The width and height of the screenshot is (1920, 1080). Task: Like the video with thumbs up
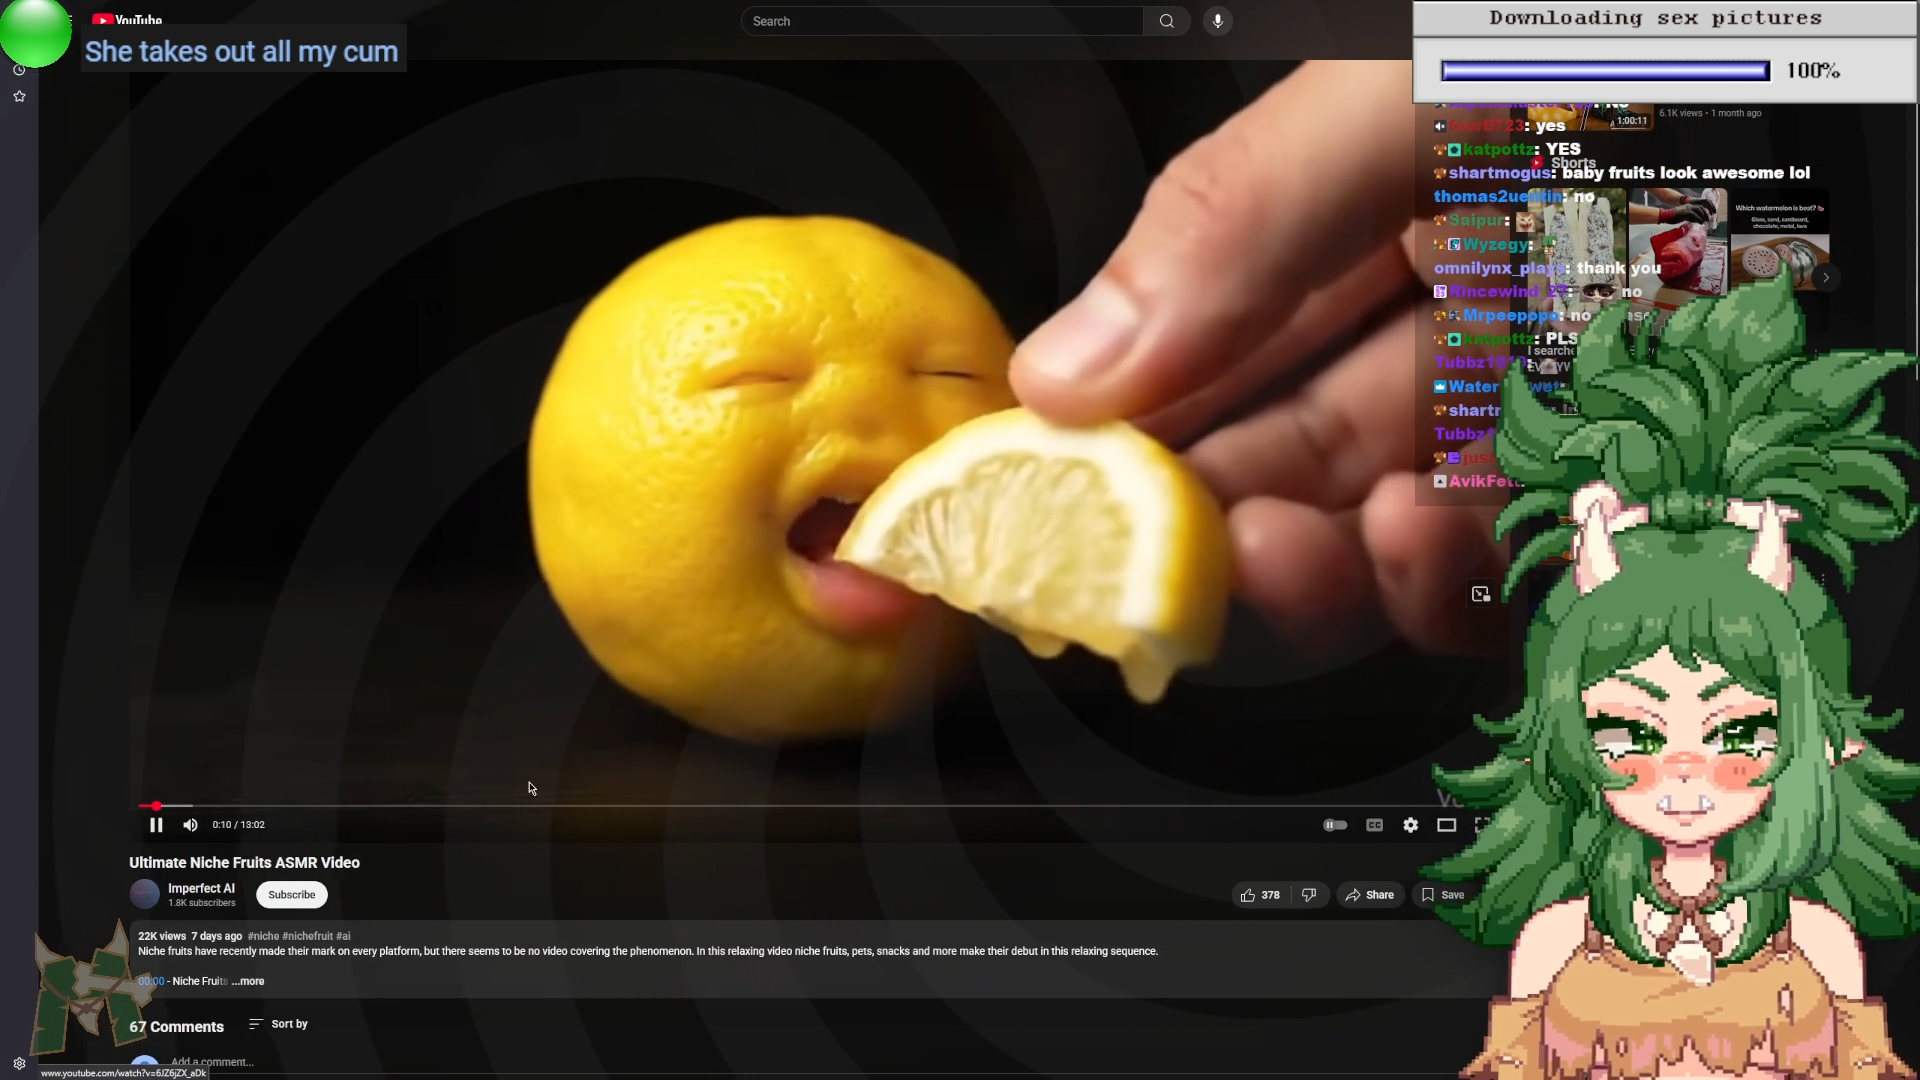pos(1259,895)
